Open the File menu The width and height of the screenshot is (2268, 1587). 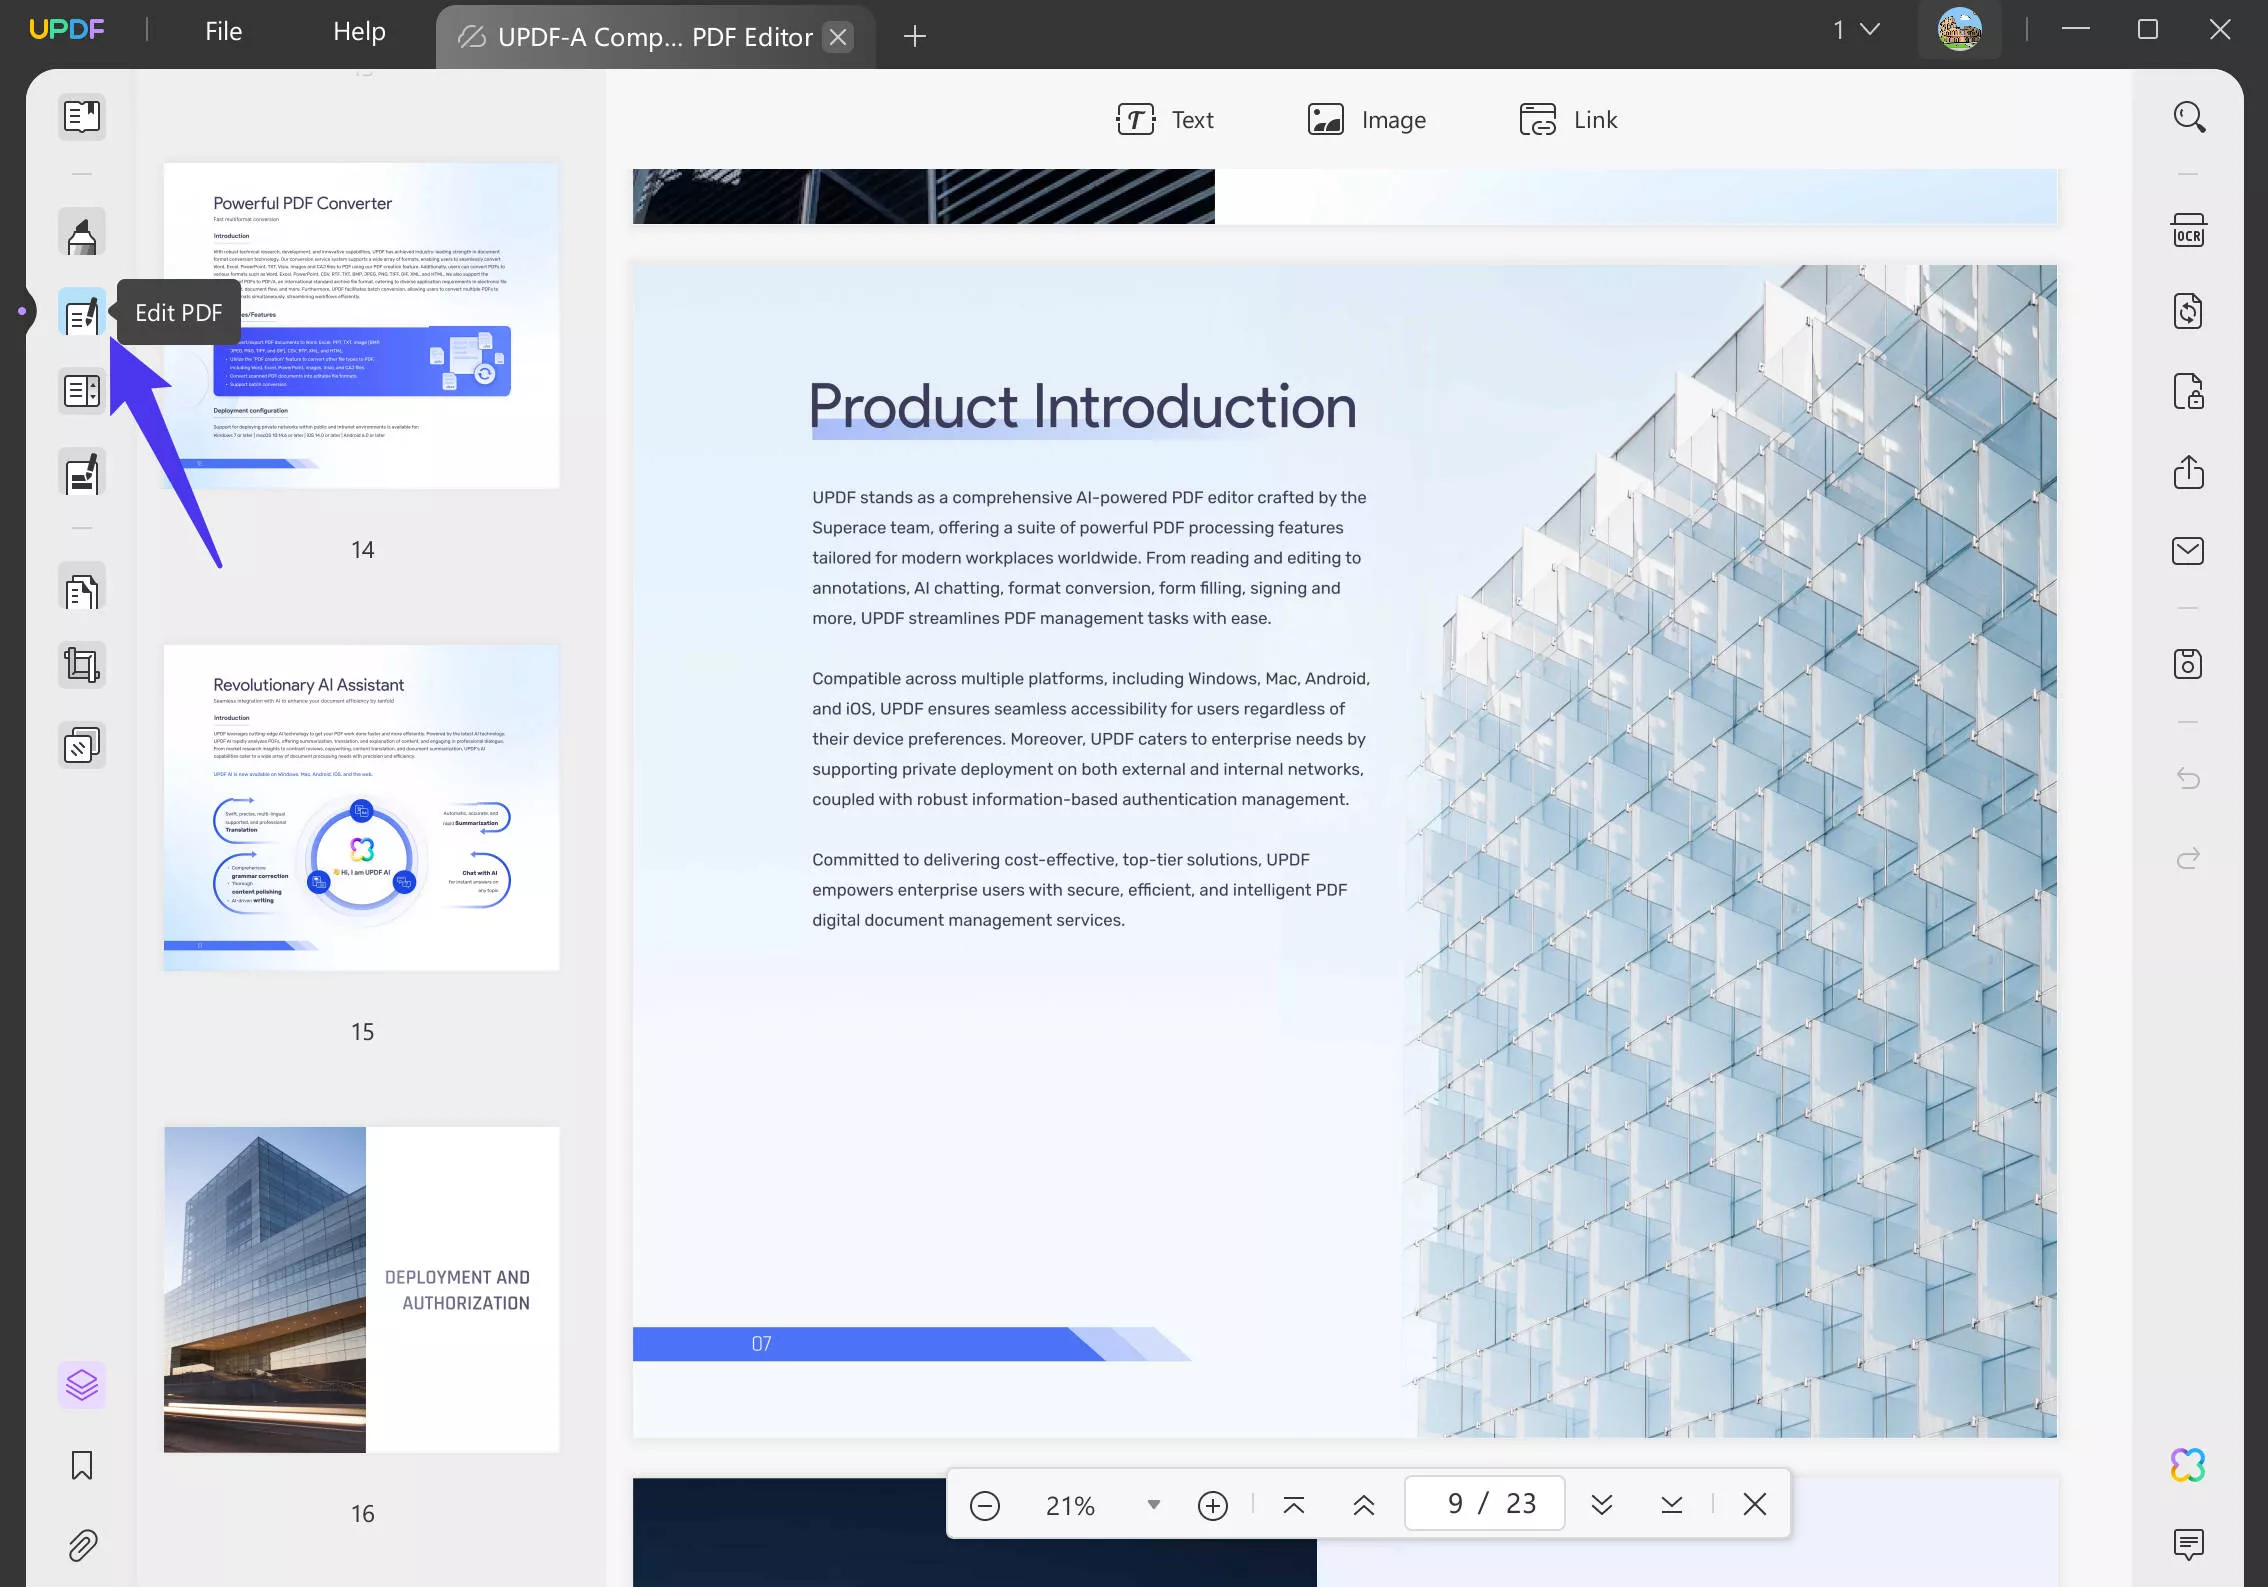[x=222, y=31]
